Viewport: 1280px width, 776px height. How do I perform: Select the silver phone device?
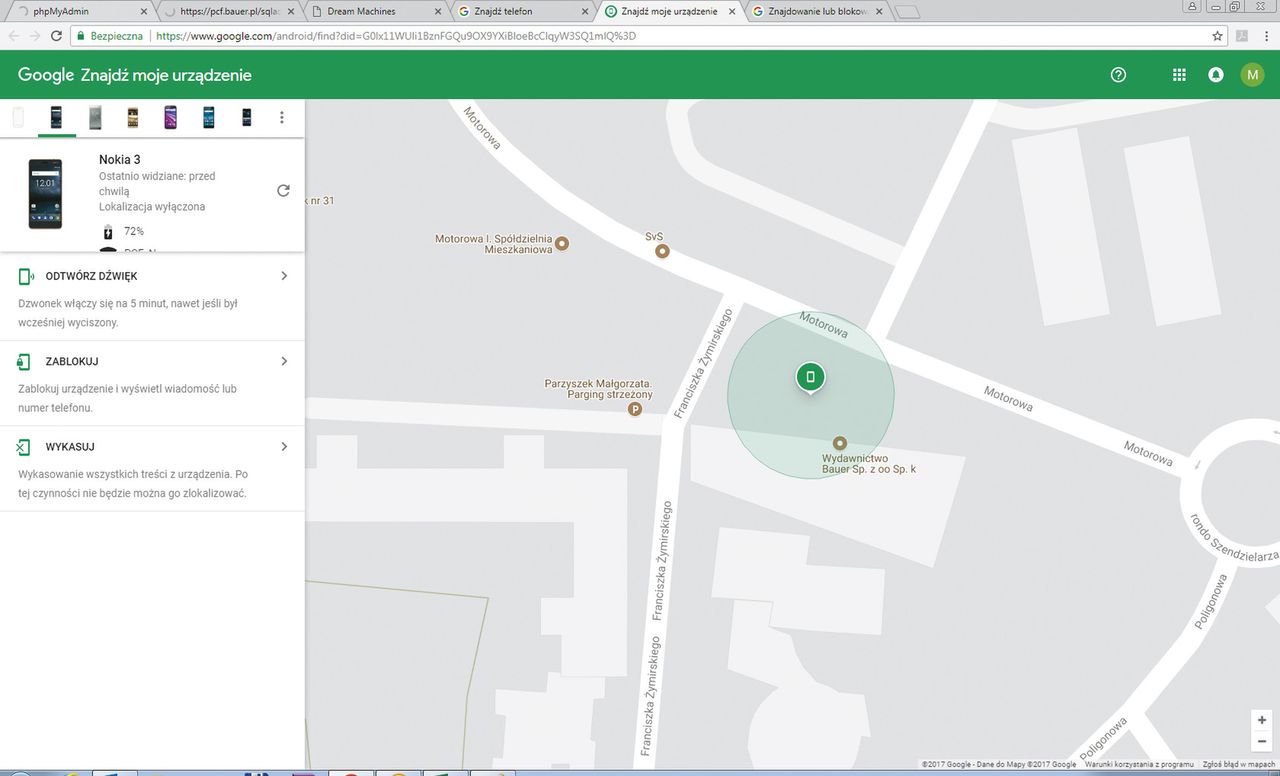point(95,117)
